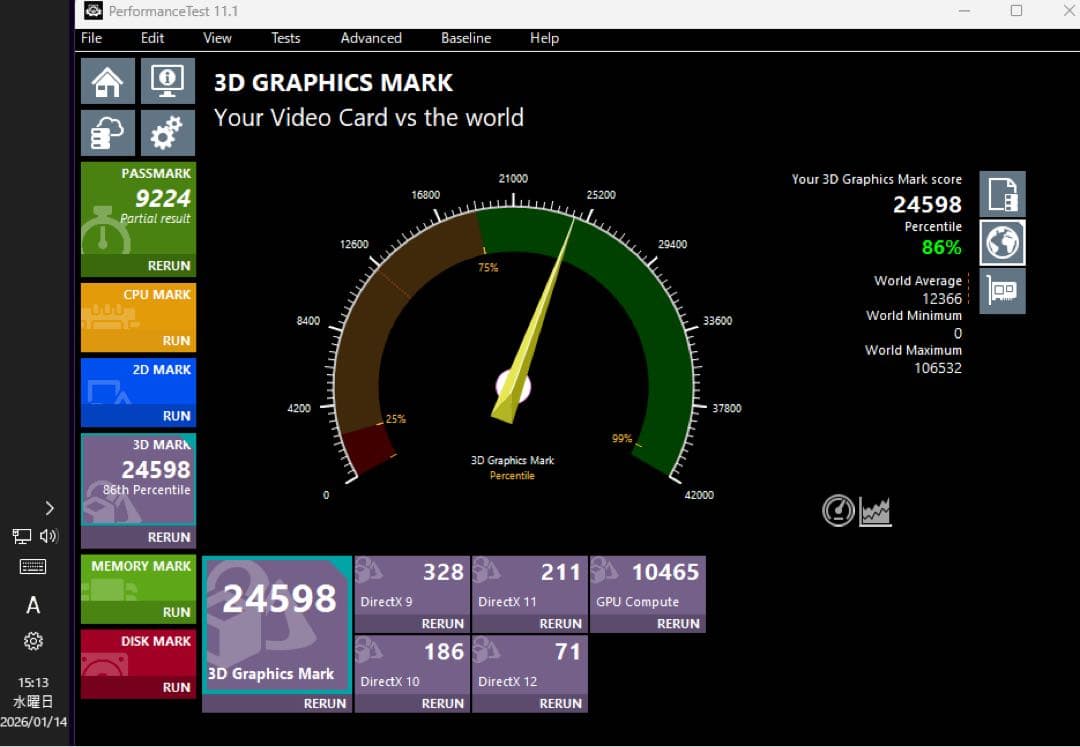Open Preferences using the gears icon
The width and height of the screenshot is (1080, 747).
[x=167, y=132]
